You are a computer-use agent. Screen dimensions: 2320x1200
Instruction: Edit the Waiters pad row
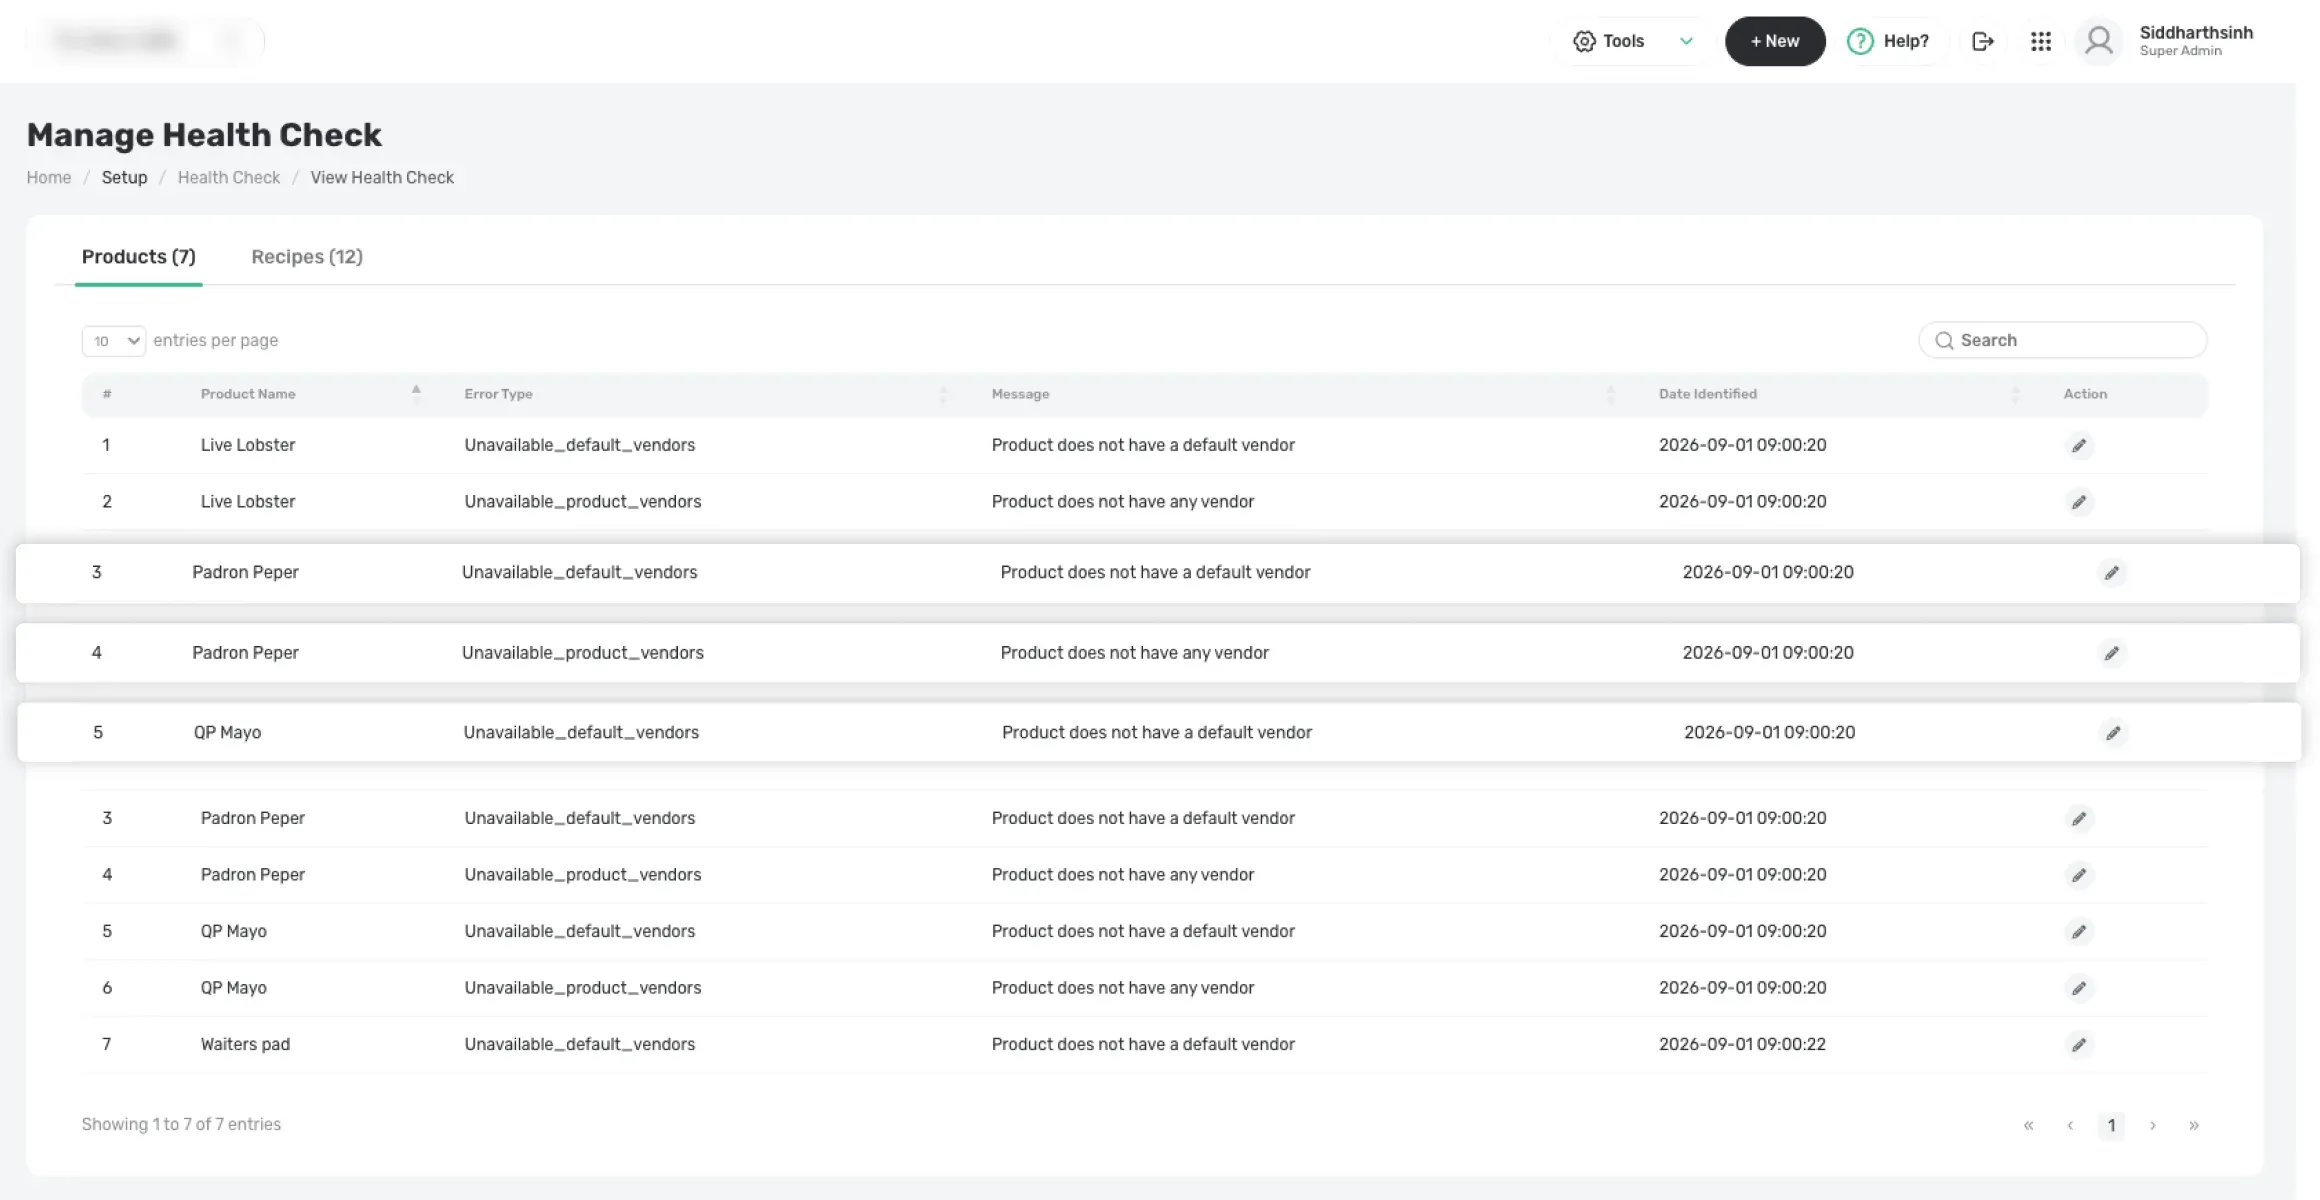click(2079, 1045)
